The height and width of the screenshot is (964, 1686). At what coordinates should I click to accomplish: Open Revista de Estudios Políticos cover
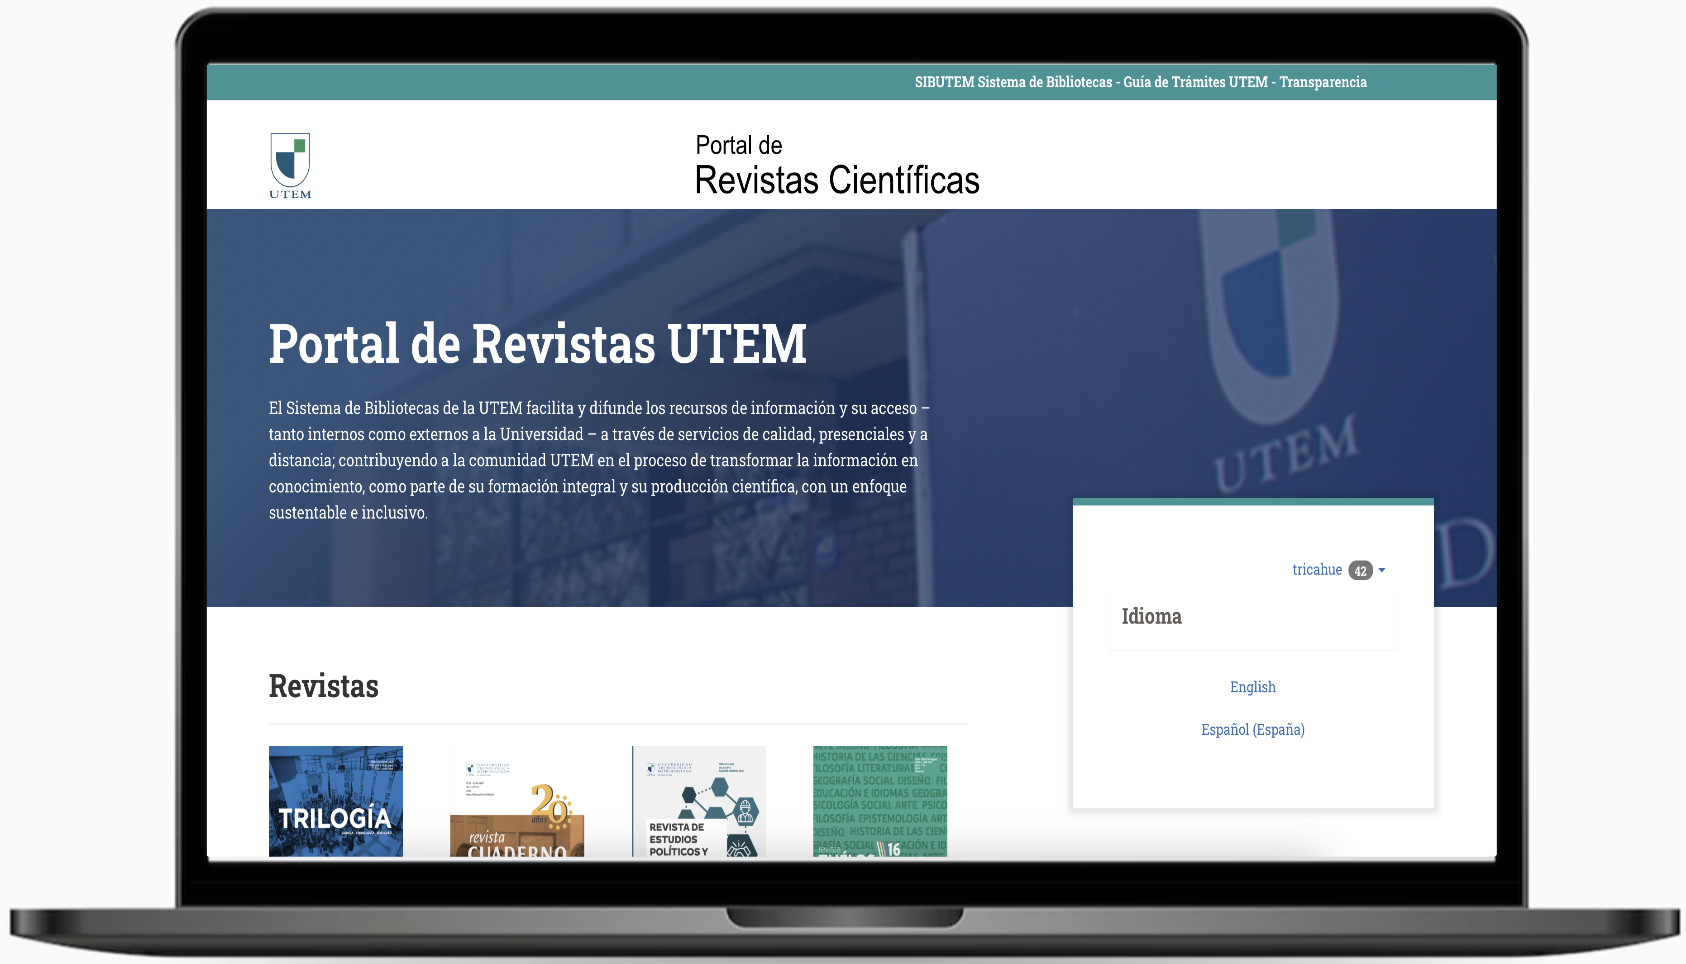698,801
